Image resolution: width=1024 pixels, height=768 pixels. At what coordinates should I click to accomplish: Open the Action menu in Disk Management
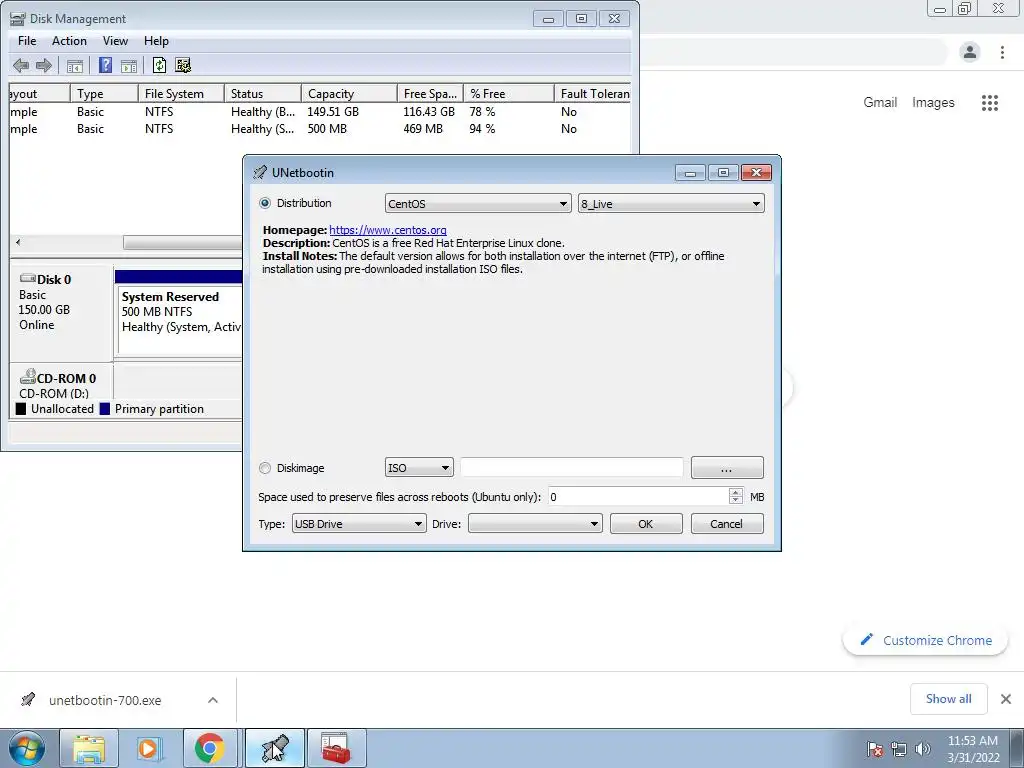69,40
